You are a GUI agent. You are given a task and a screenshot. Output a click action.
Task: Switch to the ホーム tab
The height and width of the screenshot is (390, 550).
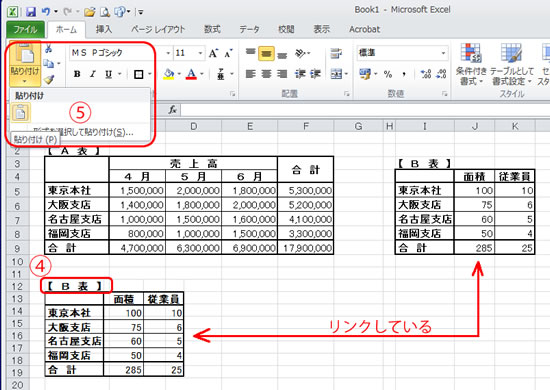[x=66, y=29]
